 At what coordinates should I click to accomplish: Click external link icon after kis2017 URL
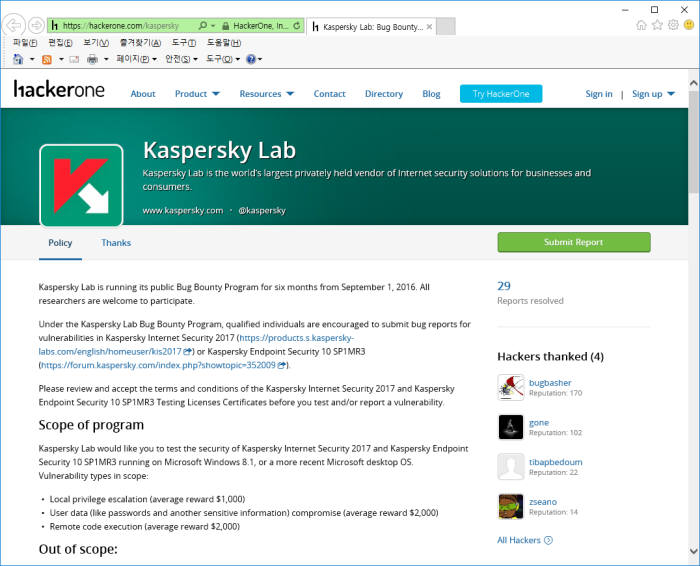tap(188, 352)
